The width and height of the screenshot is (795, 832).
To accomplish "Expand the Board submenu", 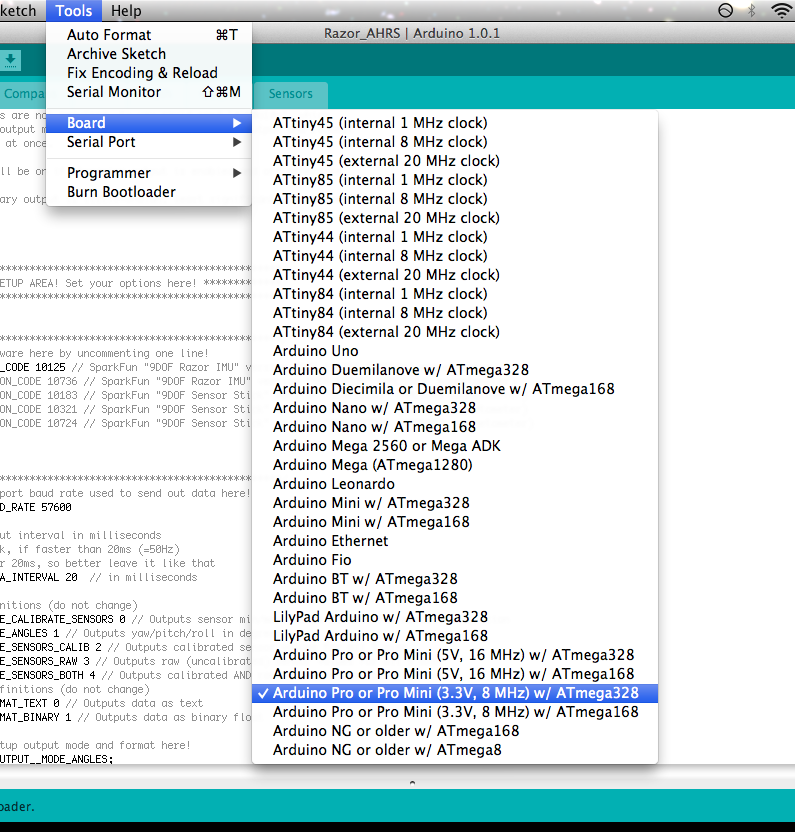I will click(149, 123).
